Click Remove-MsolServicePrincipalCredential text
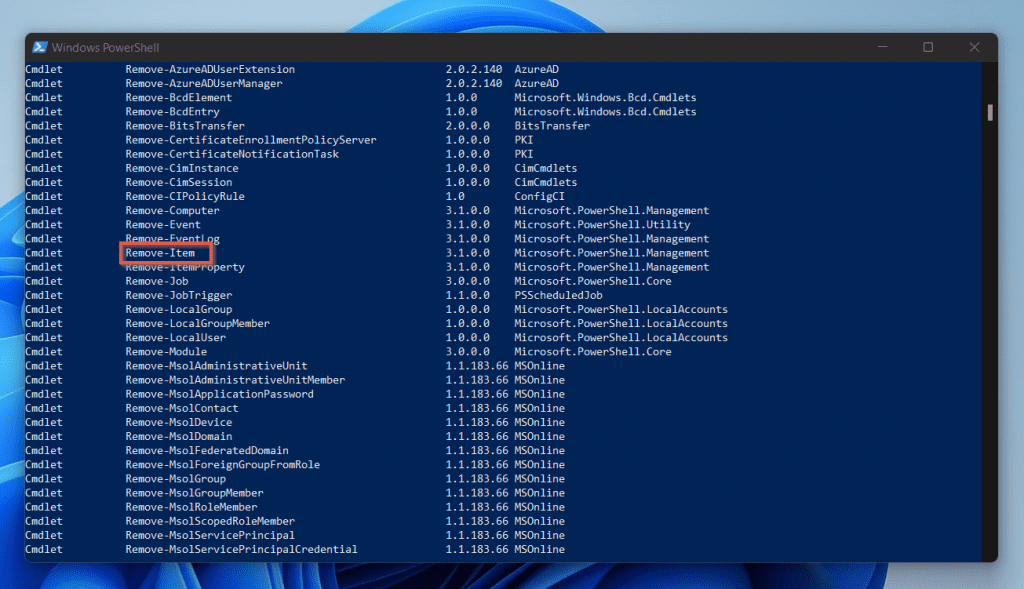The image size is (1024, 589). click(x=242, y=550)
